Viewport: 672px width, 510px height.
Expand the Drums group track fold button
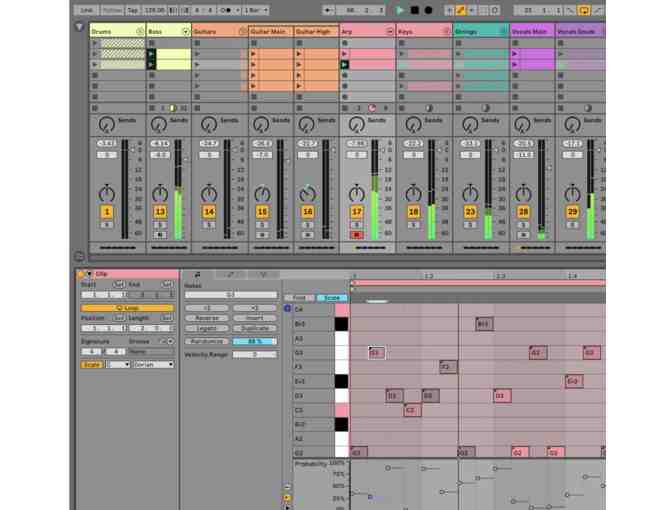tap(139, 32)
